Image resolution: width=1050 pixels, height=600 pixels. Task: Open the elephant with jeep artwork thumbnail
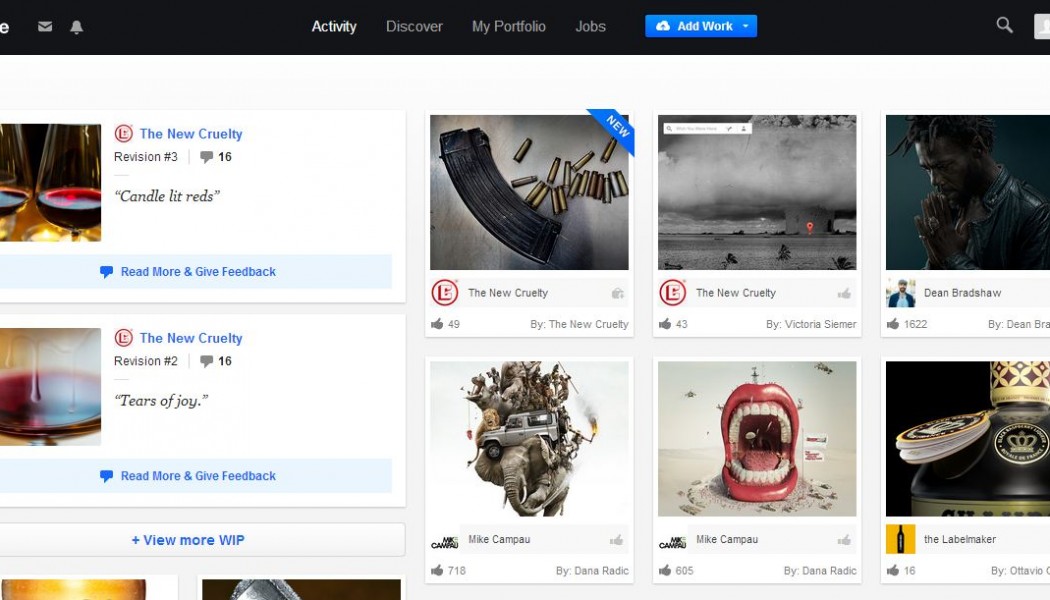(x=529, y=439)
